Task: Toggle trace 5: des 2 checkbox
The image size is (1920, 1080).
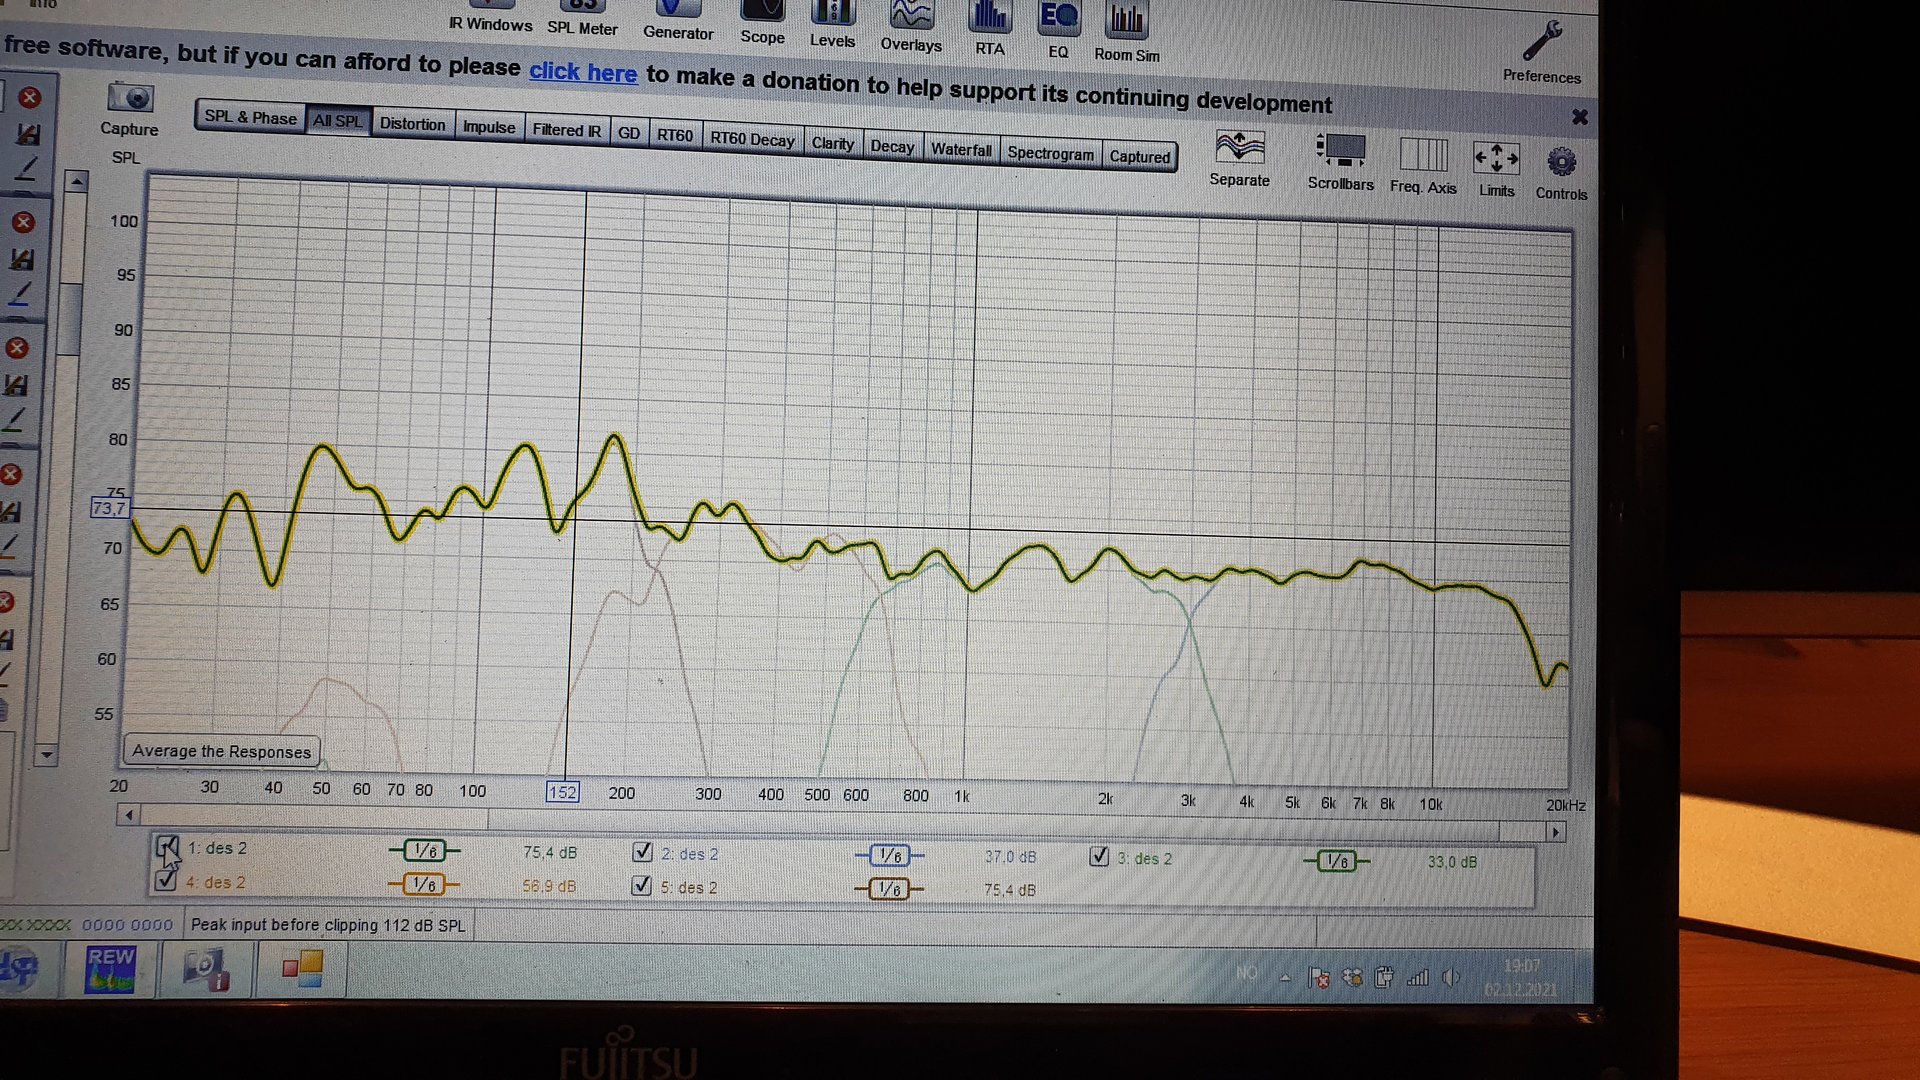Action: coord(642,886)
